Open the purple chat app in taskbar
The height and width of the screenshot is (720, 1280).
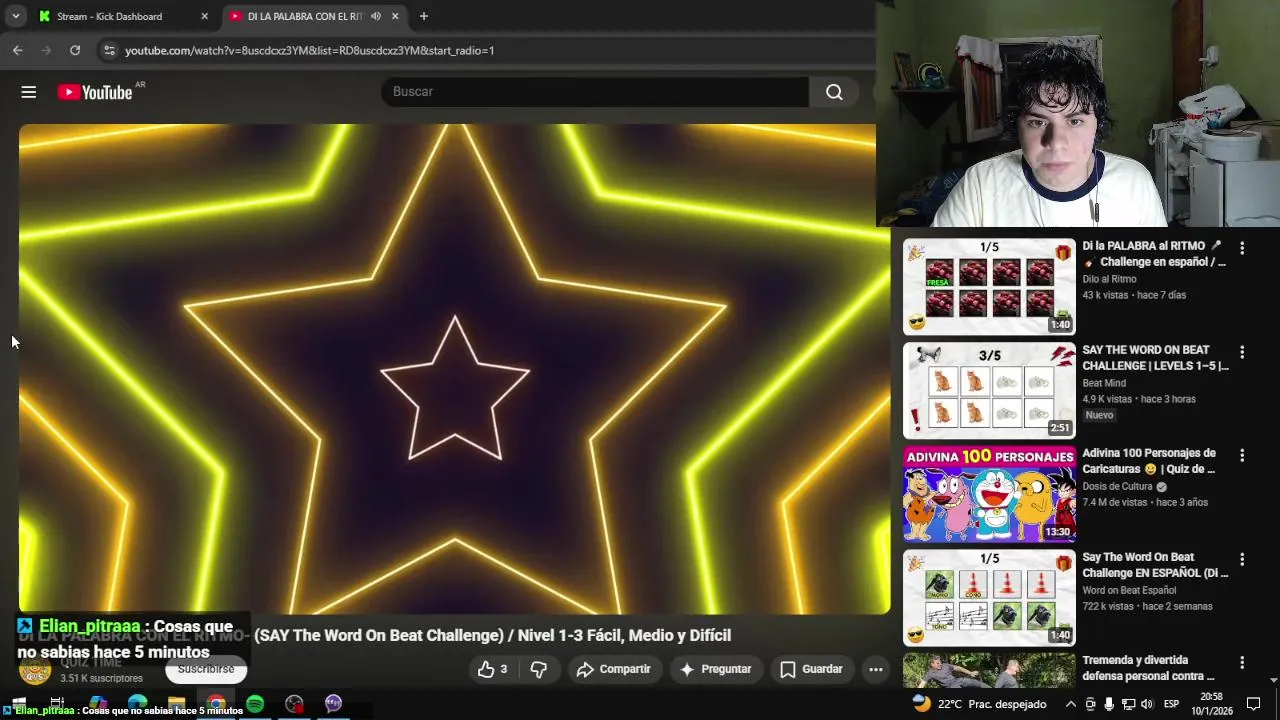click(333, 704)
